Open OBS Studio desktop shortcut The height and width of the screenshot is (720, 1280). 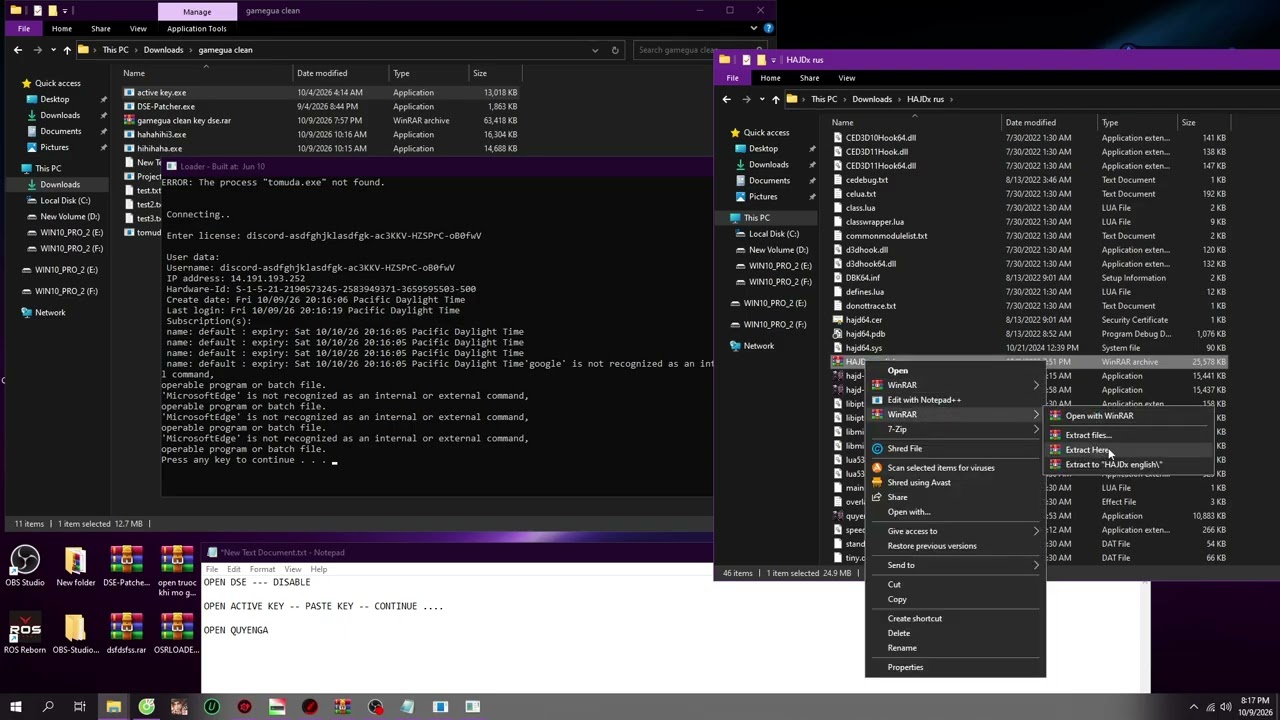25,566
